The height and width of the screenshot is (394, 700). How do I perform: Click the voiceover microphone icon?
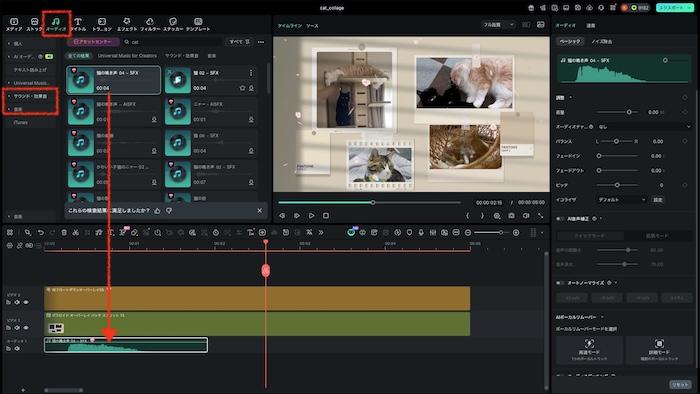421,232
